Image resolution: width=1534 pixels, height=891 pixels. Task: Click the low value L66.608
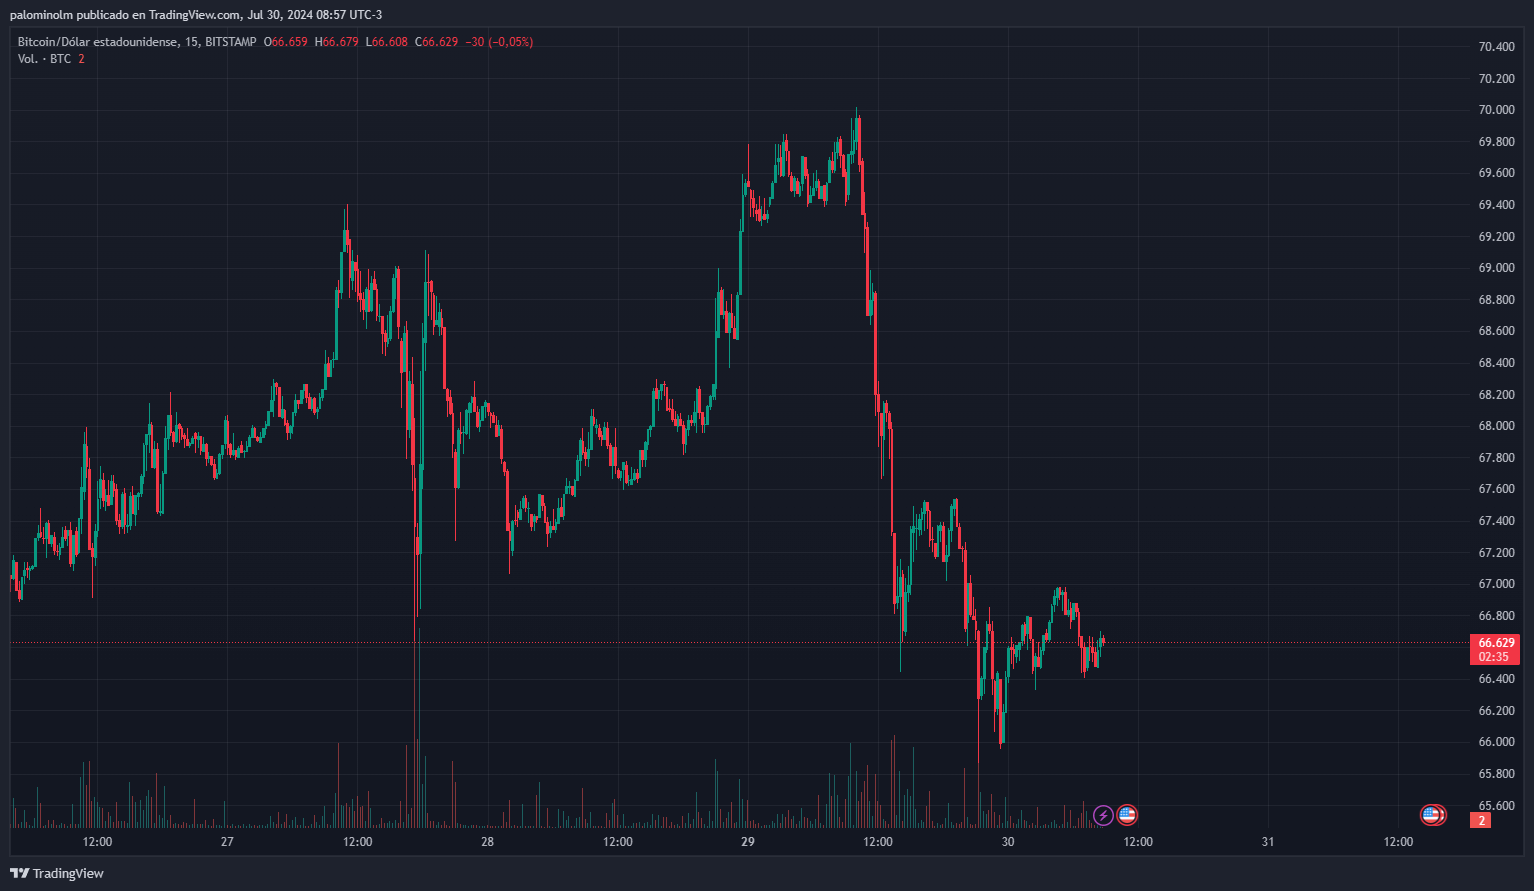tap(387, 42)
